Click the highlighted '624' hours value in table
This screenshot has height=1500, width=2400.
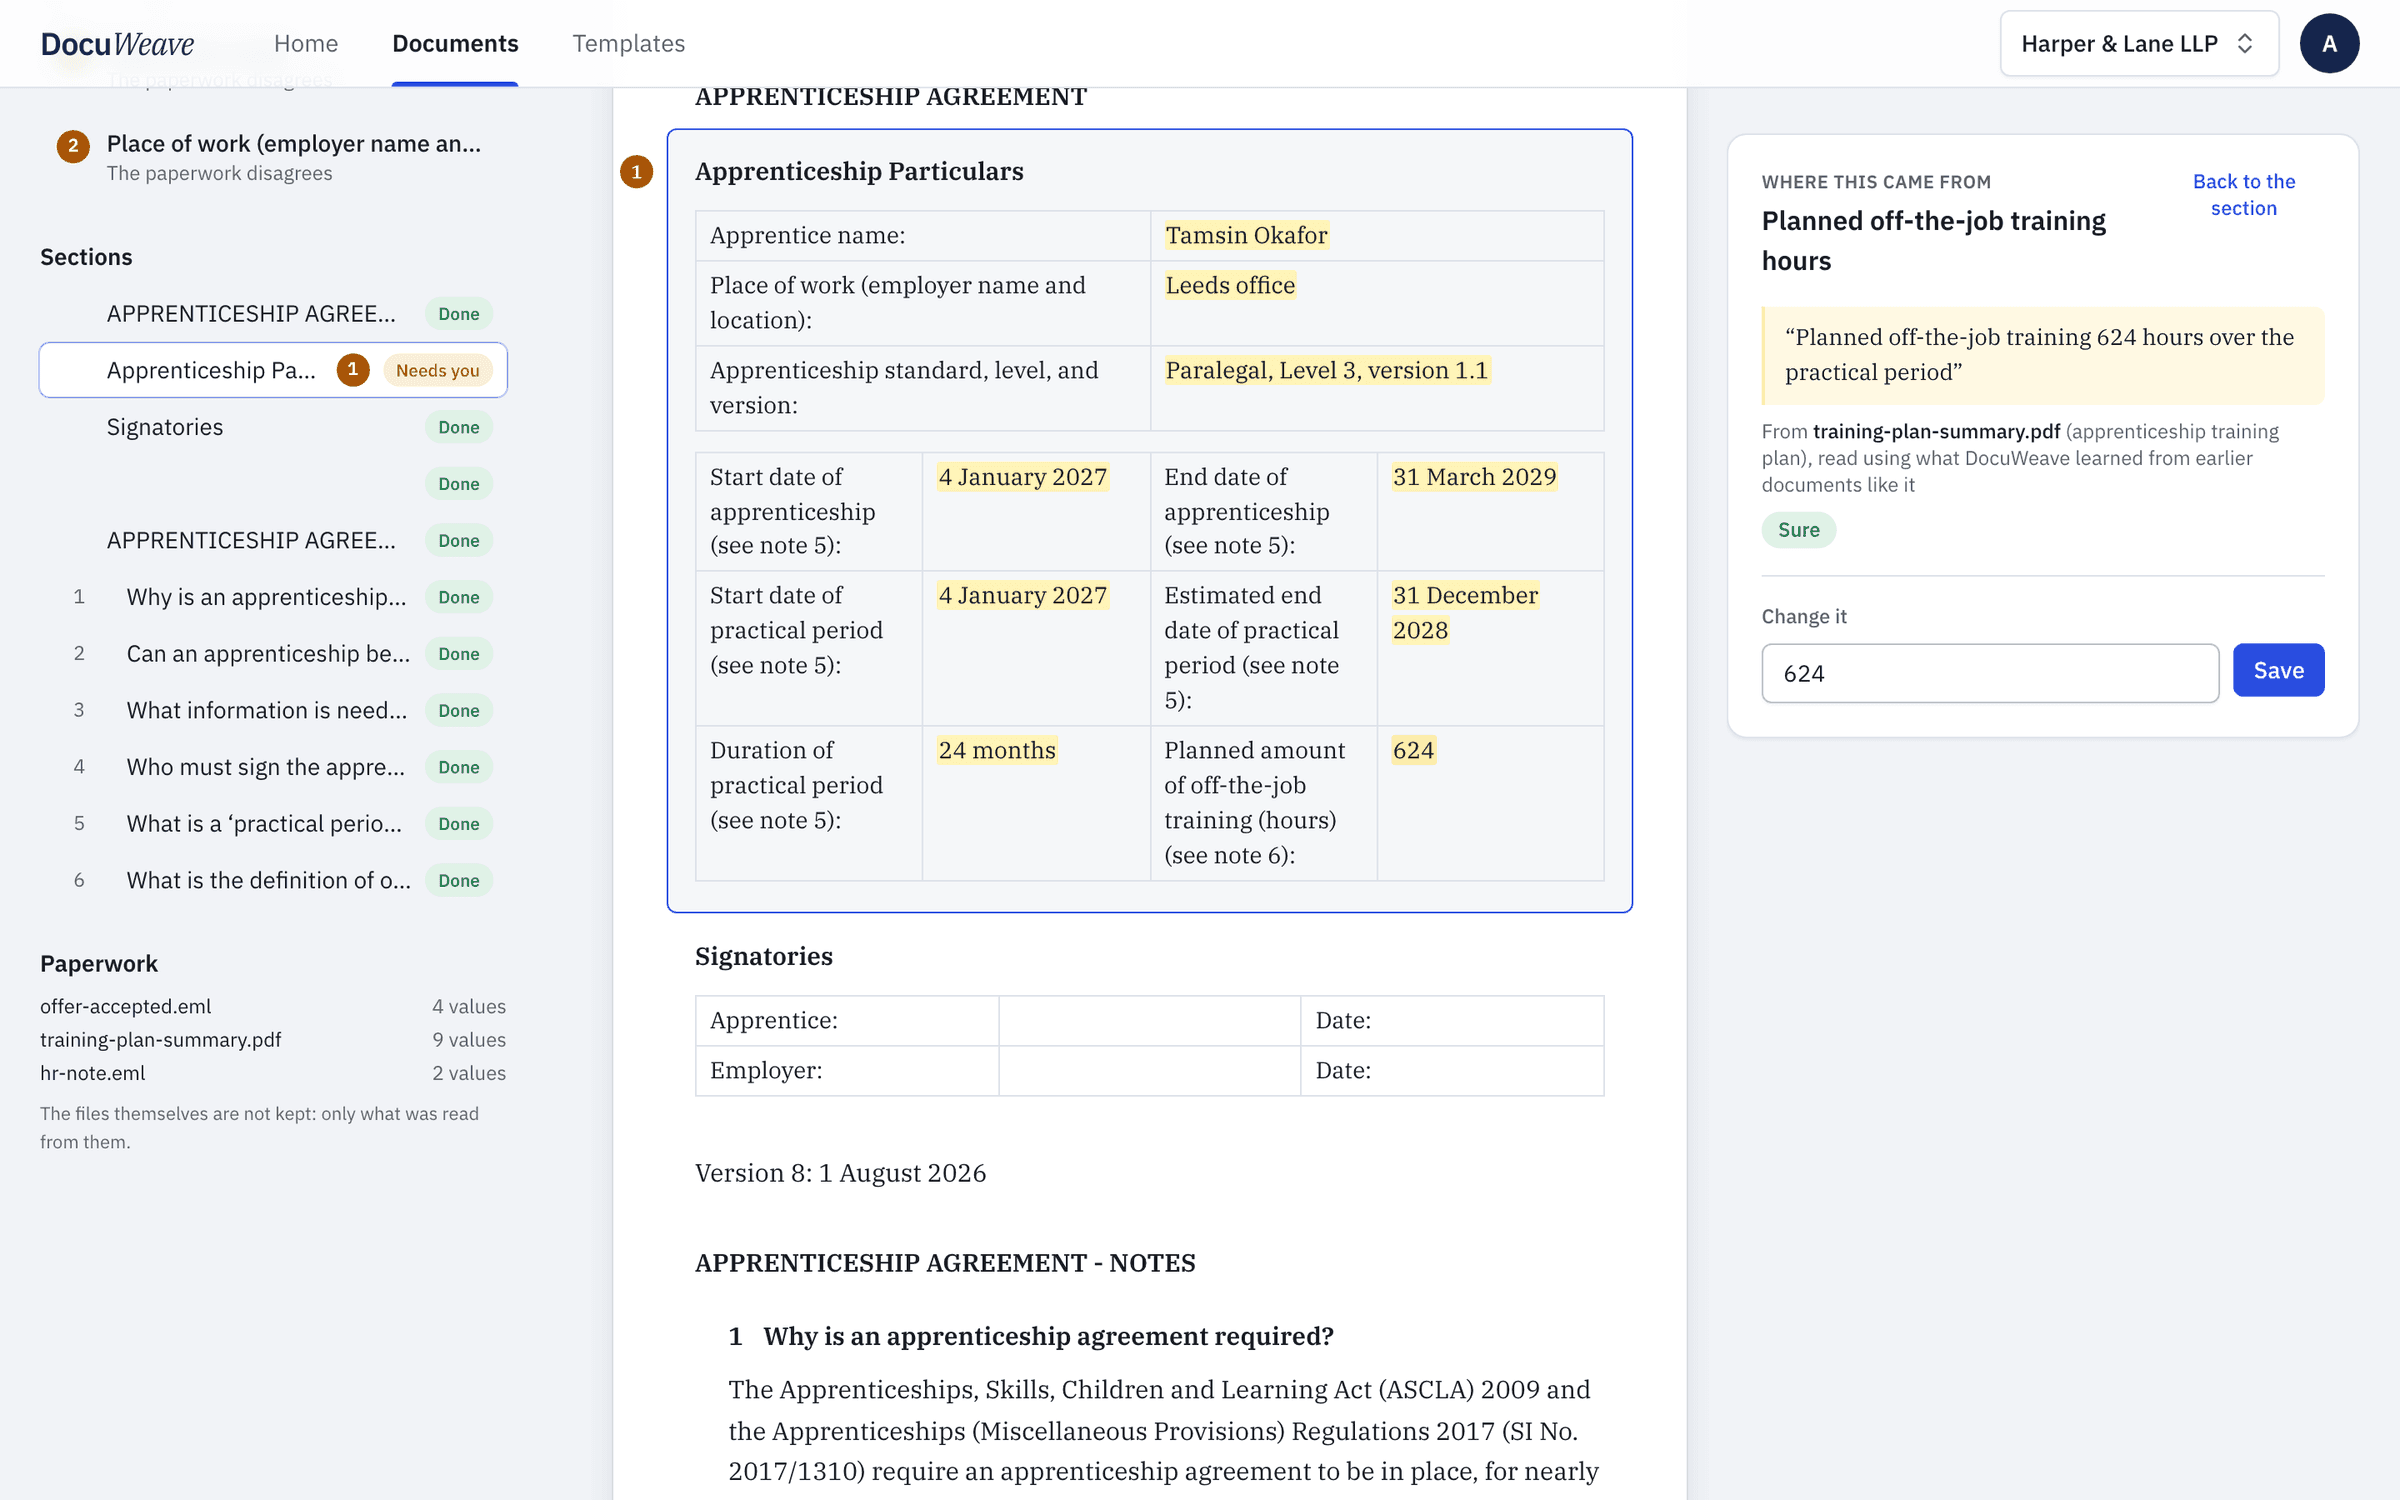point(1413,750)
